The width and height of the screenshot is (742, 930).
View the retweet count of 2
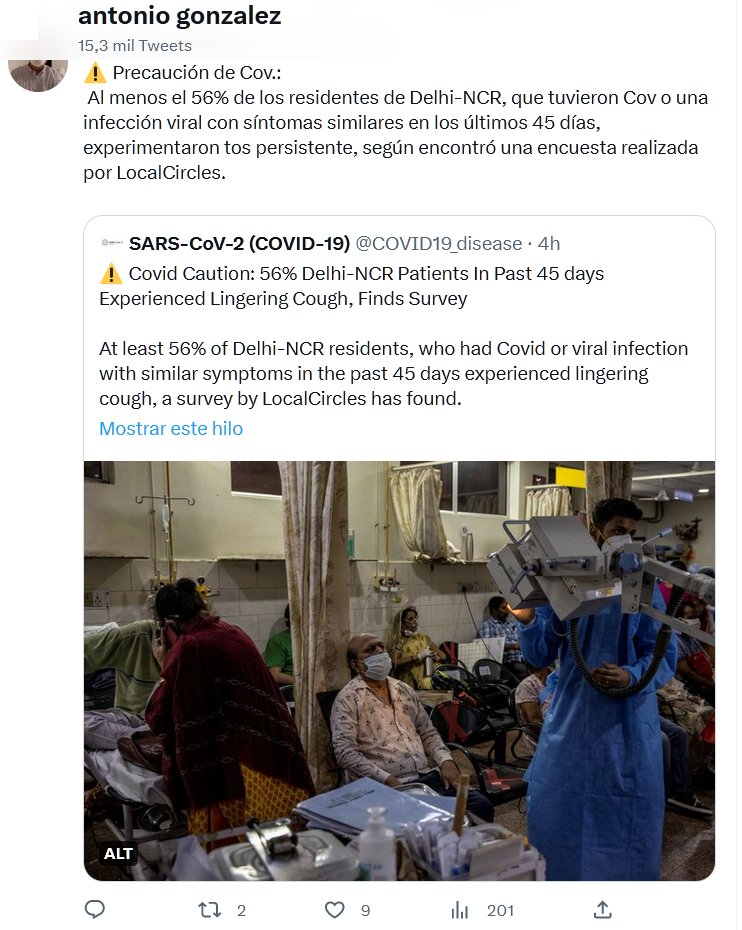click(241, 910)
